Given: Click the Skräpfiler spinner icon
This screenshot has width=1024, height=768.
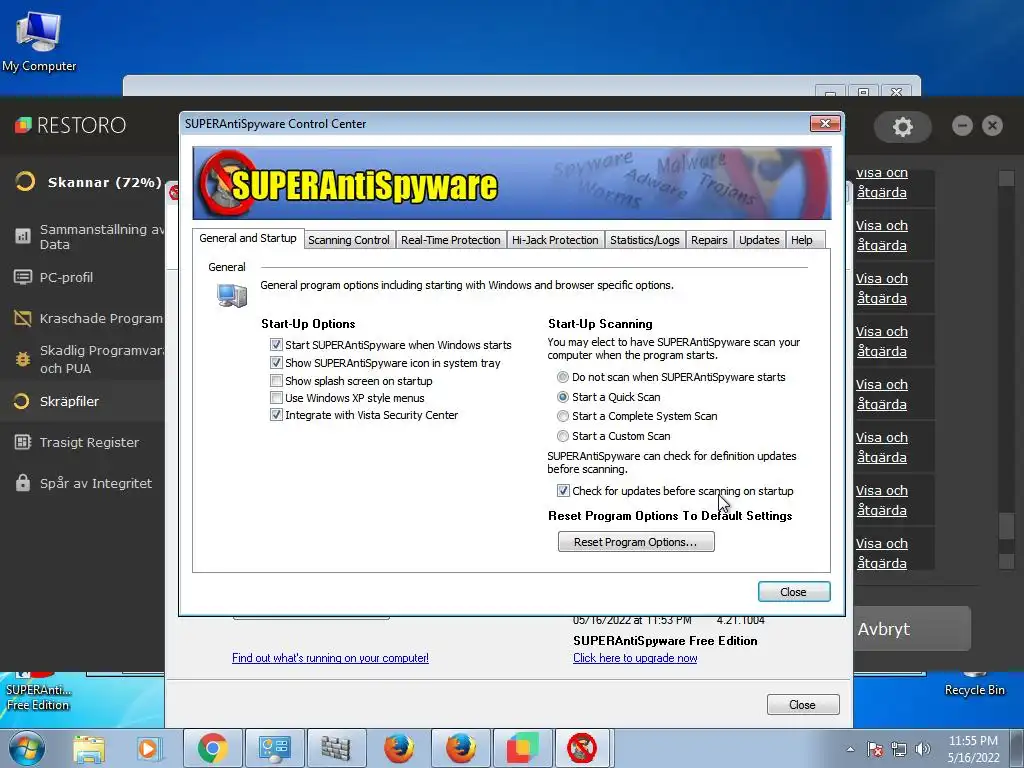Looking at the screenshot, I should 22,401.
